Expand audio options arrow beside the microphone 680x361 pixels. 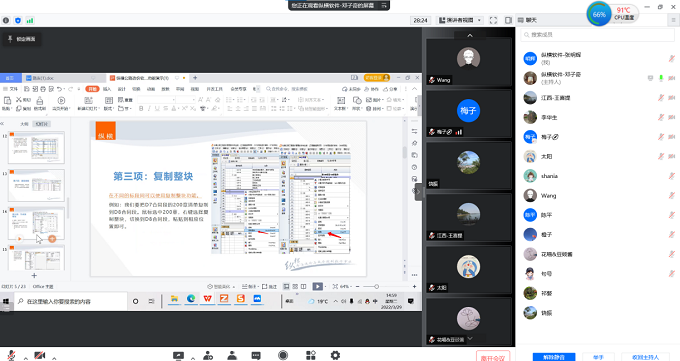coord(26,358)
